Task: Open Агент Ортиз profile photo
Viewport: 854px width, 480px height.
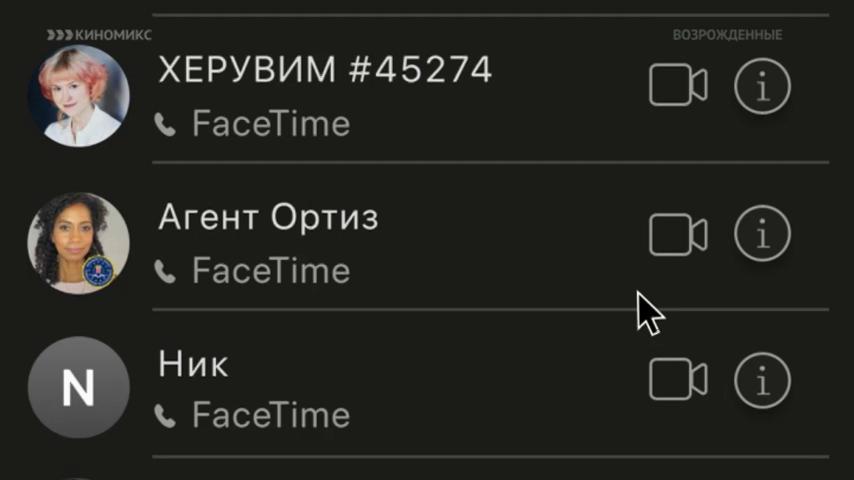Action: click(78, 243)
